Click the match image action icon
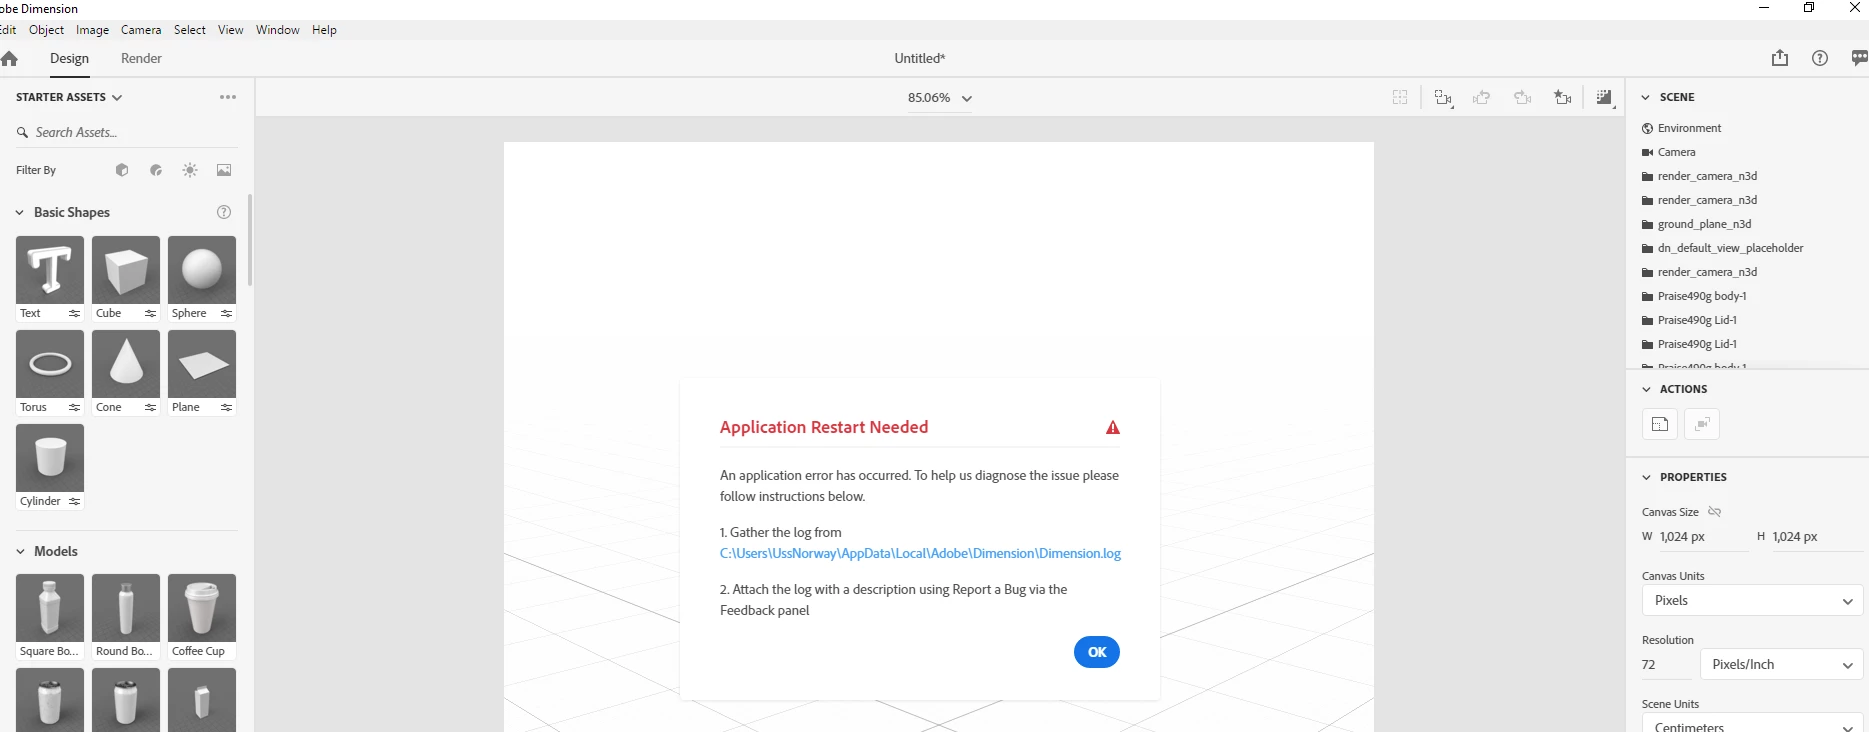 1660,424
